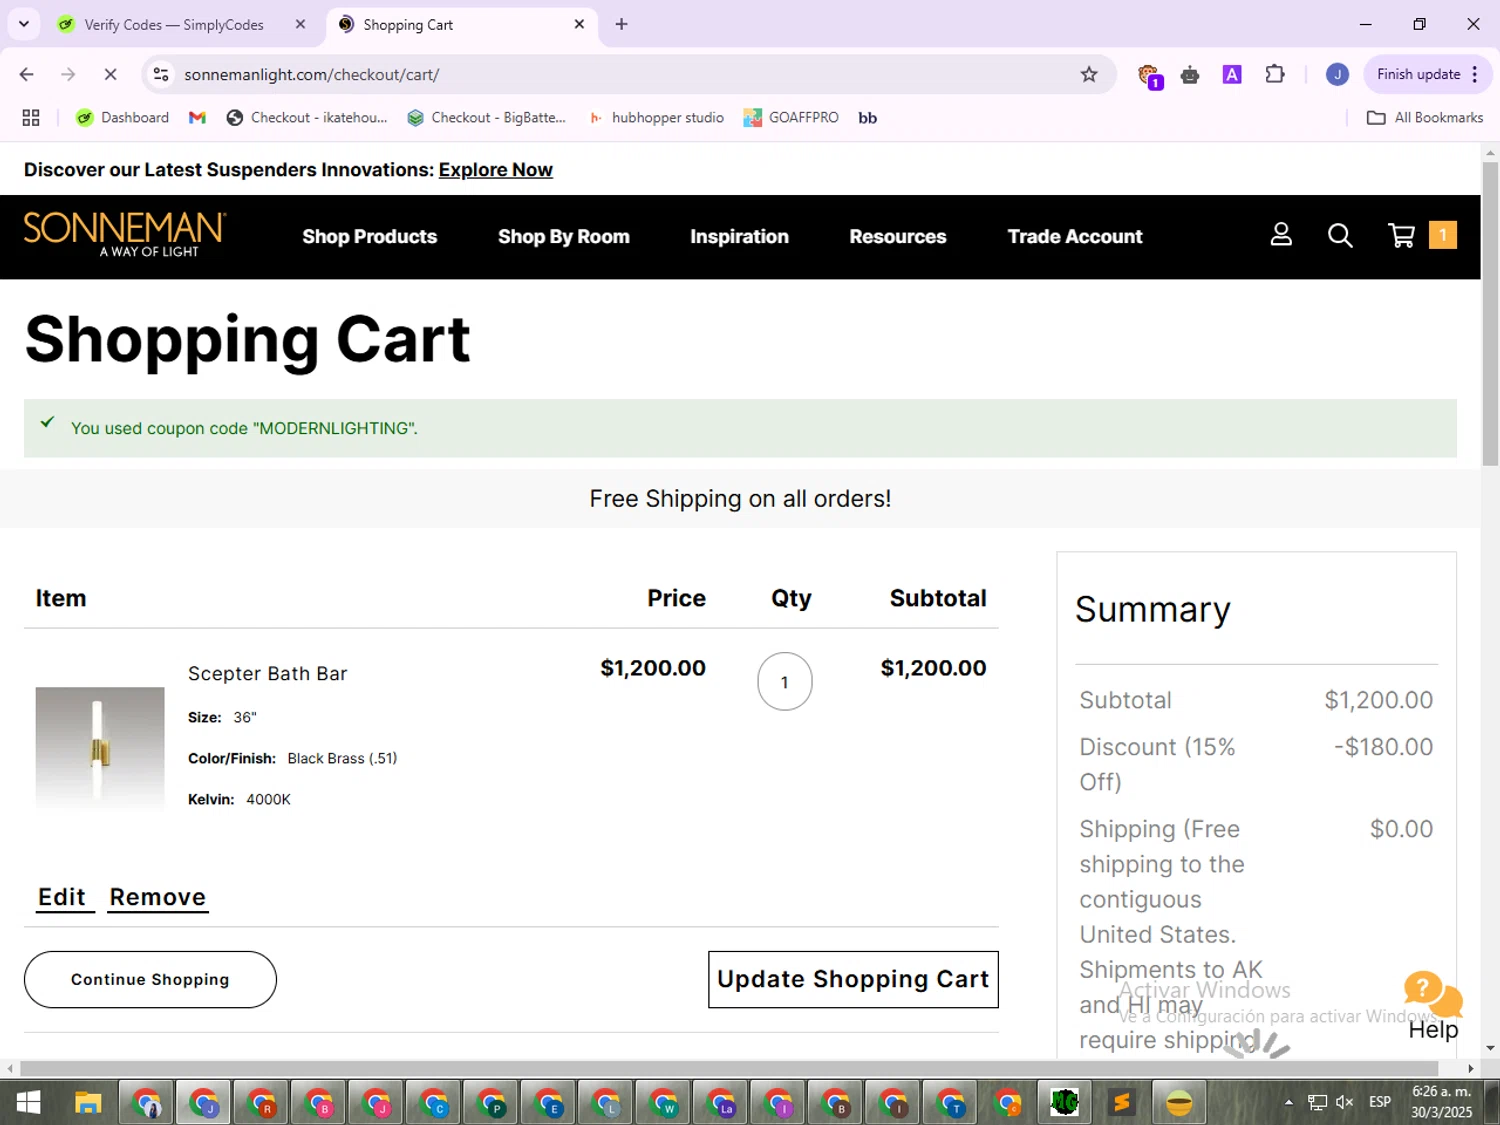Click the cart item count badge 1
1500x1125 pixels.
click(x=1443, y=235)
